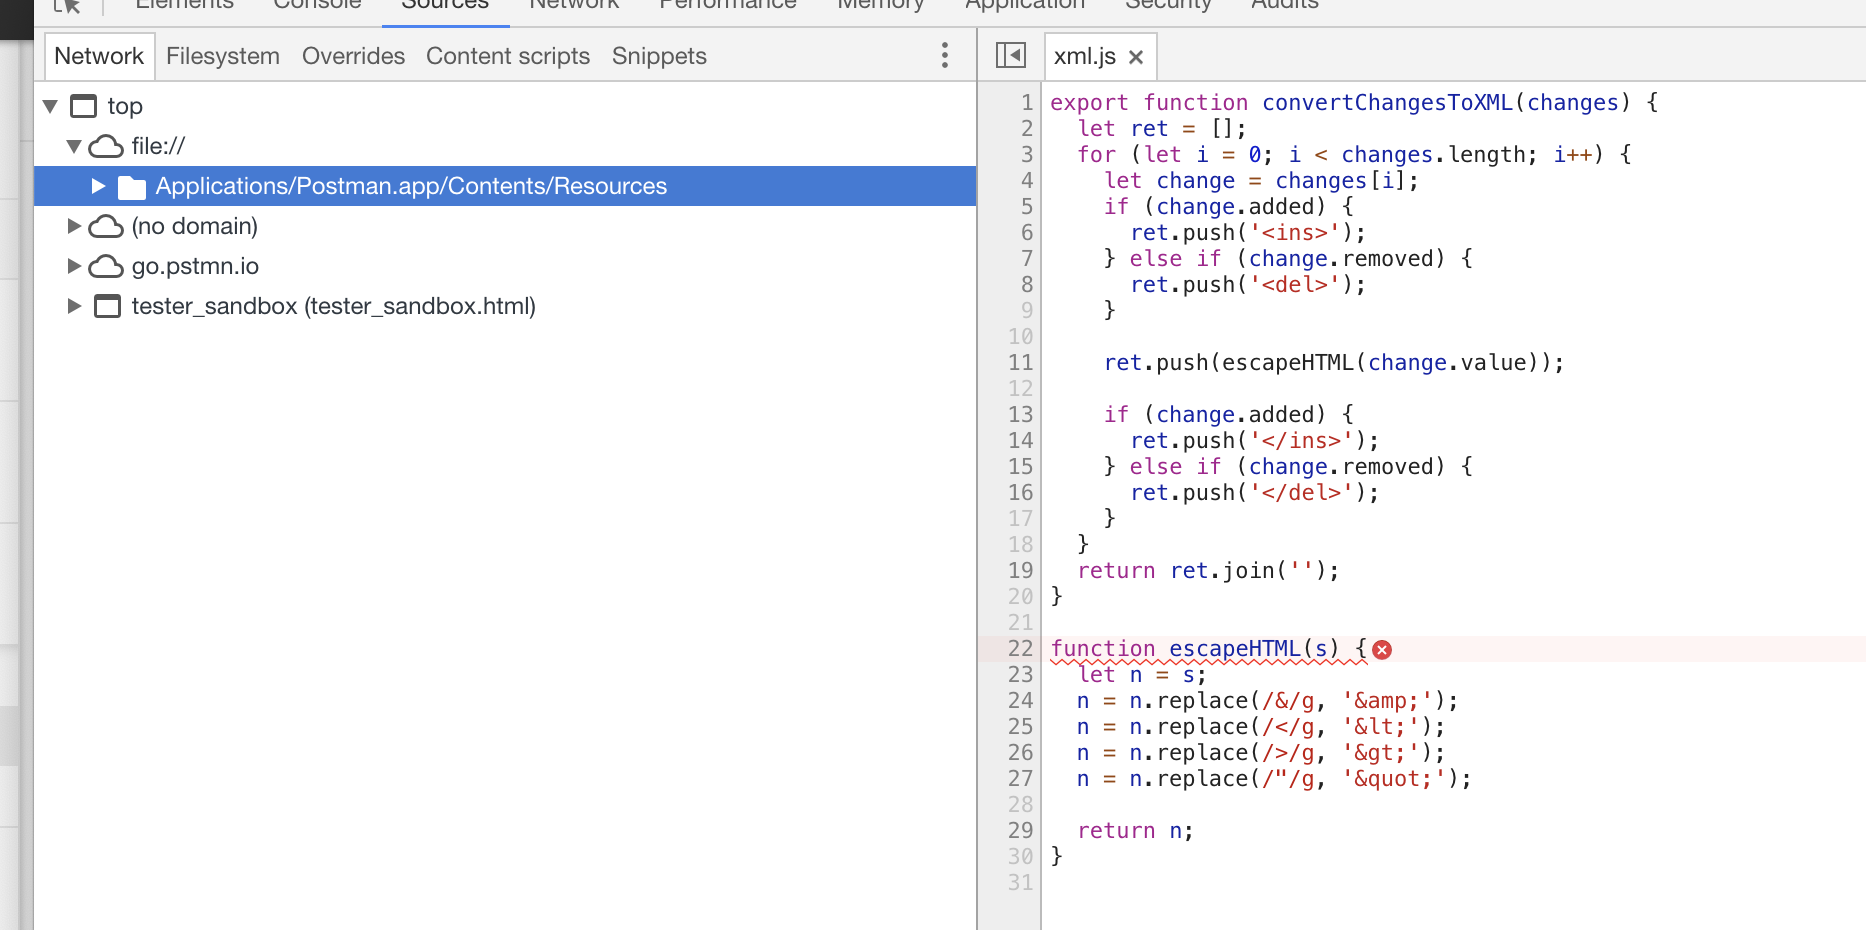Click 'return n;' on line 29
1866x930 pixels.
click(x=1135, y=831)
